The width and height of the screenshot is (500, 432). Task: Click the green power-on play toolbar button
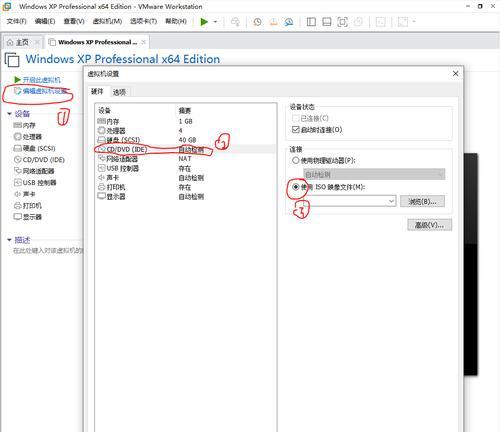pyautogui.click(x=204, y=22)
